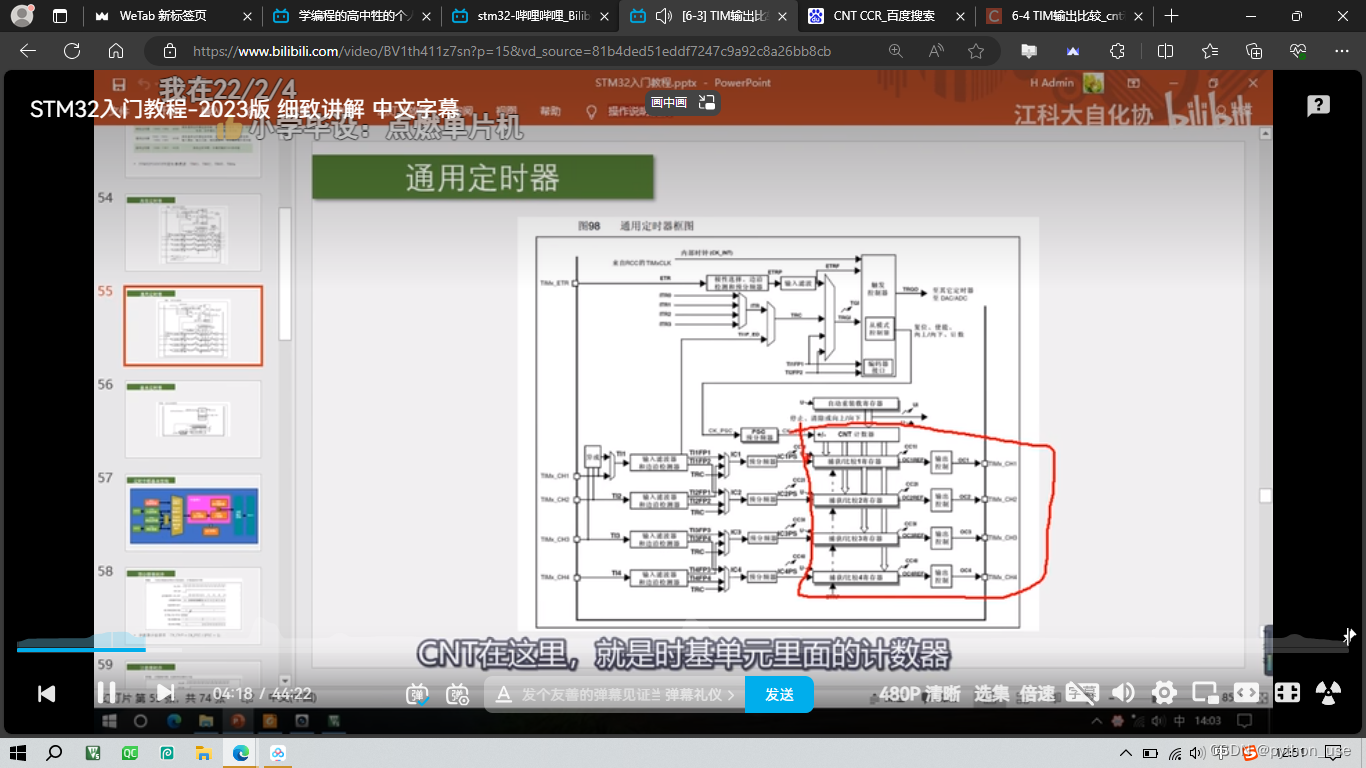This screenshot has width=1366, height=768.
Task: Open the Edge profile avatar
Action: (x=22, y=16)
